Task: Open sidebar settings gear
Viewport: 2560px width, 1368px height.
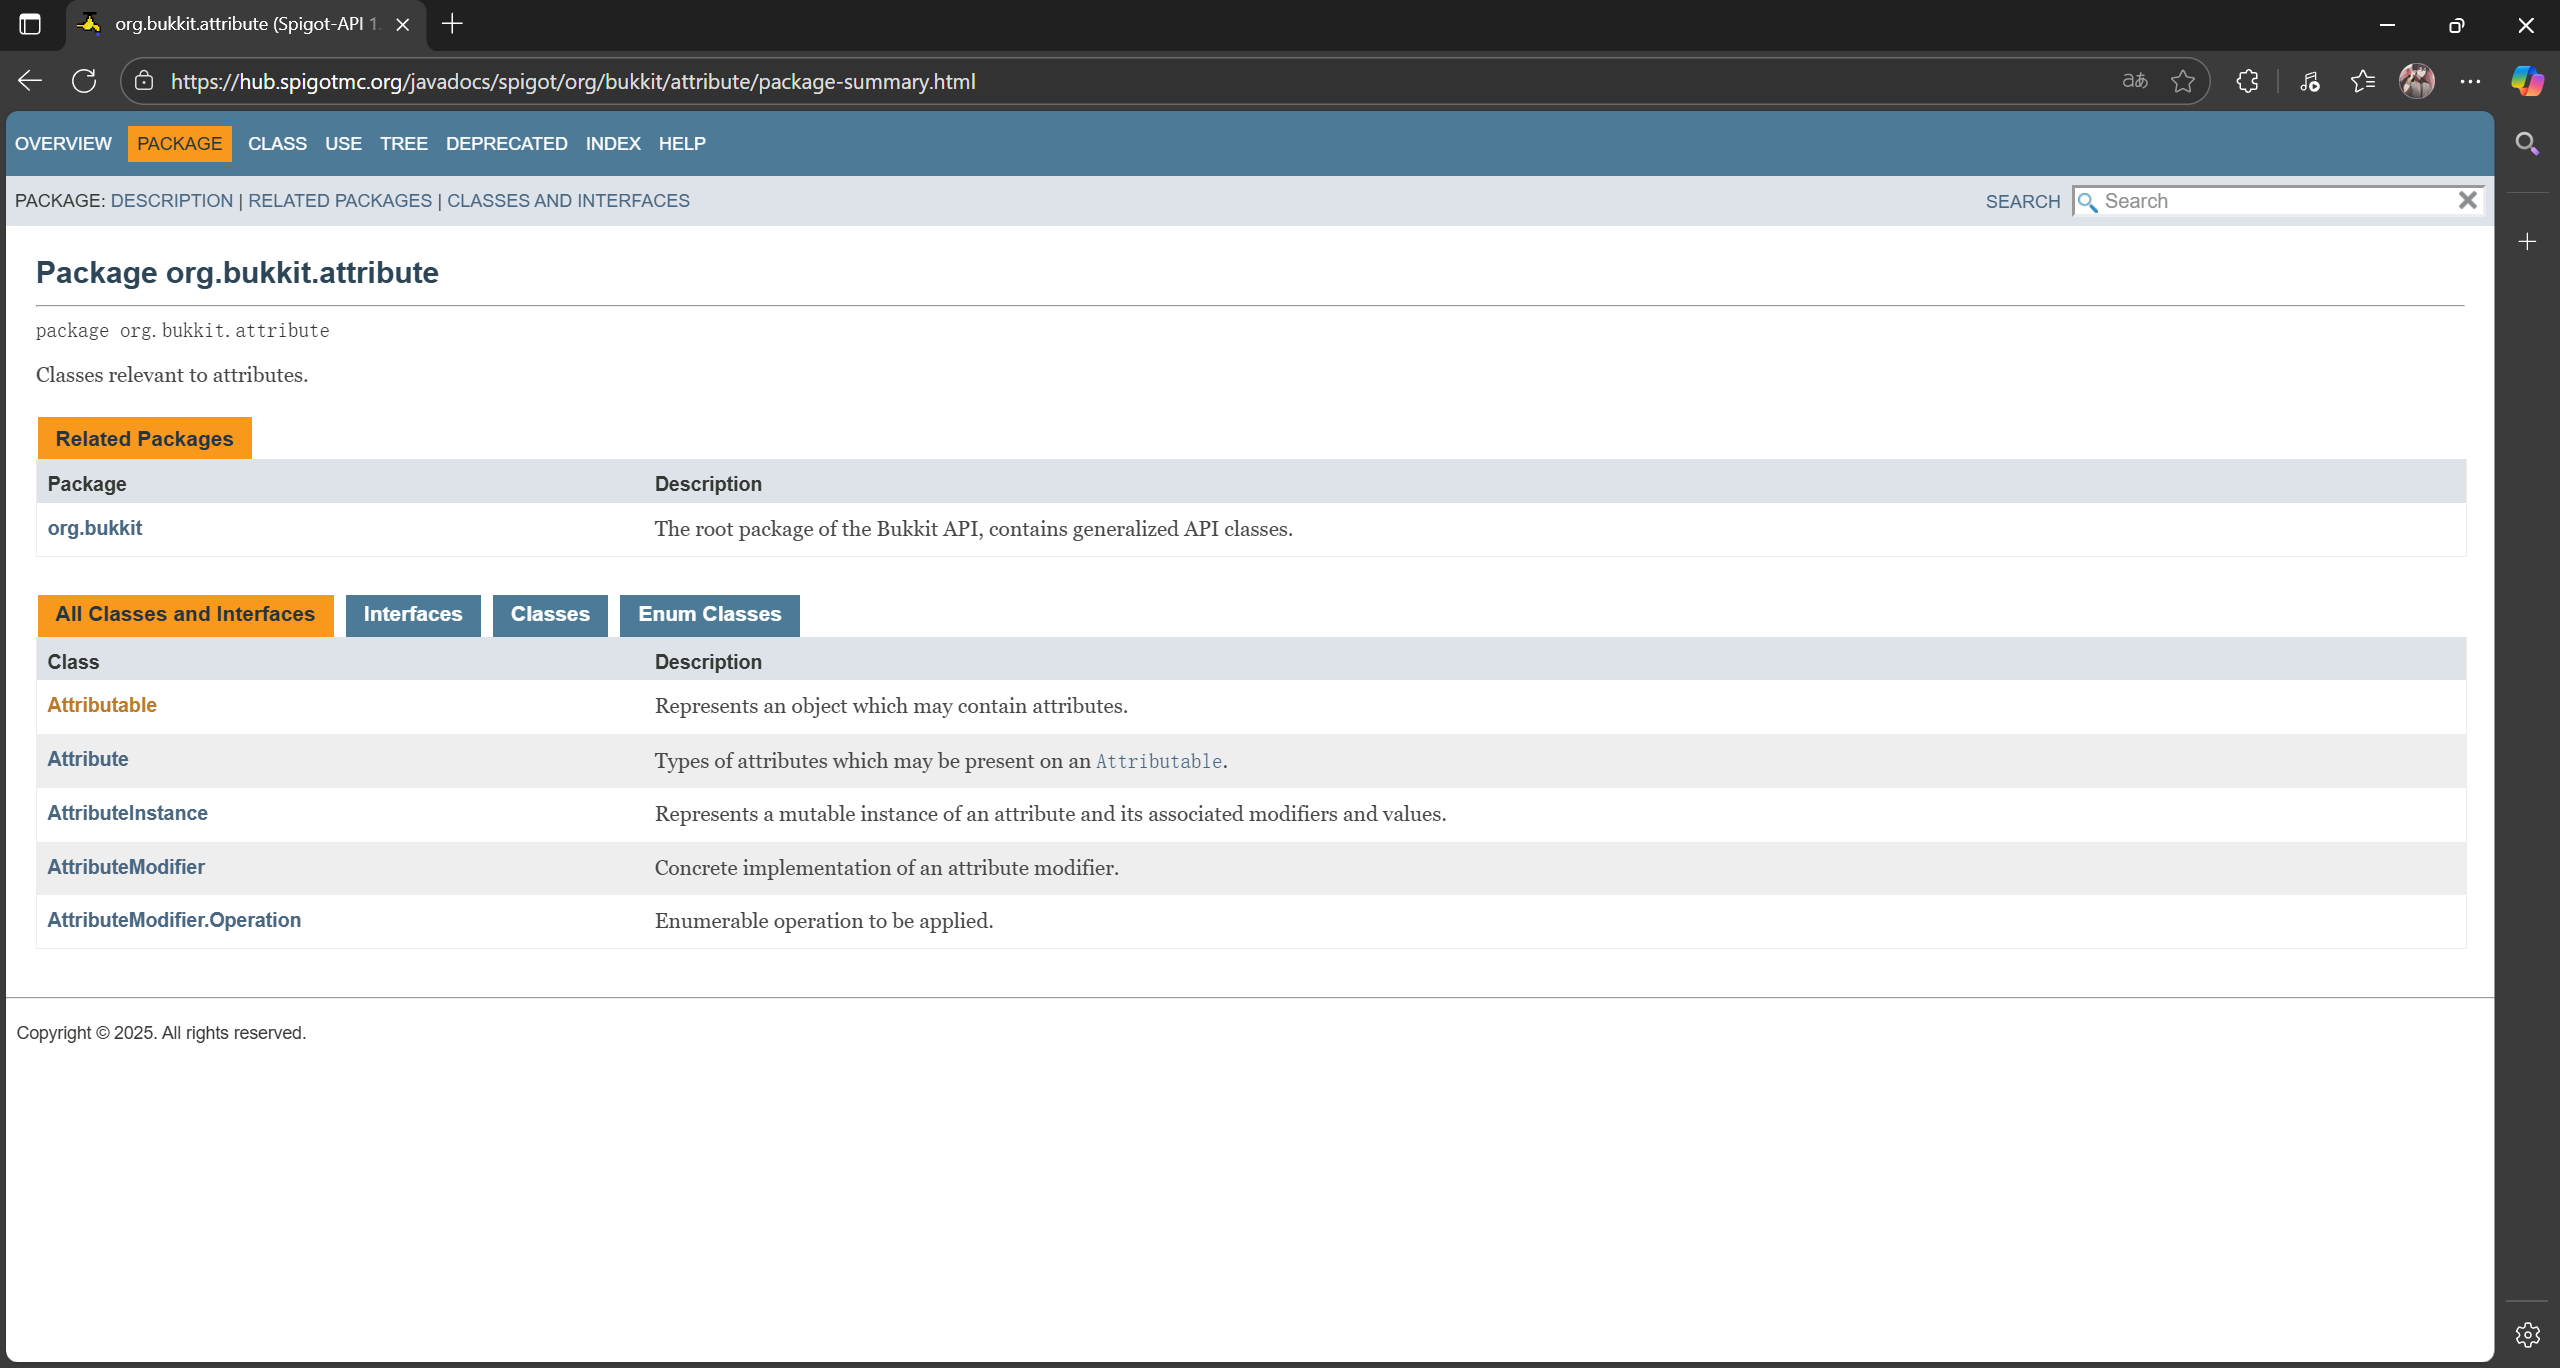Action: pos(2528,1333)
